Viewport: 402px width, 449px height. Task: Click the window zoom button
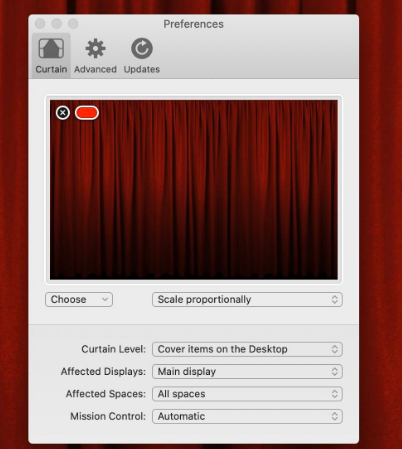click(x=73, y=24)
